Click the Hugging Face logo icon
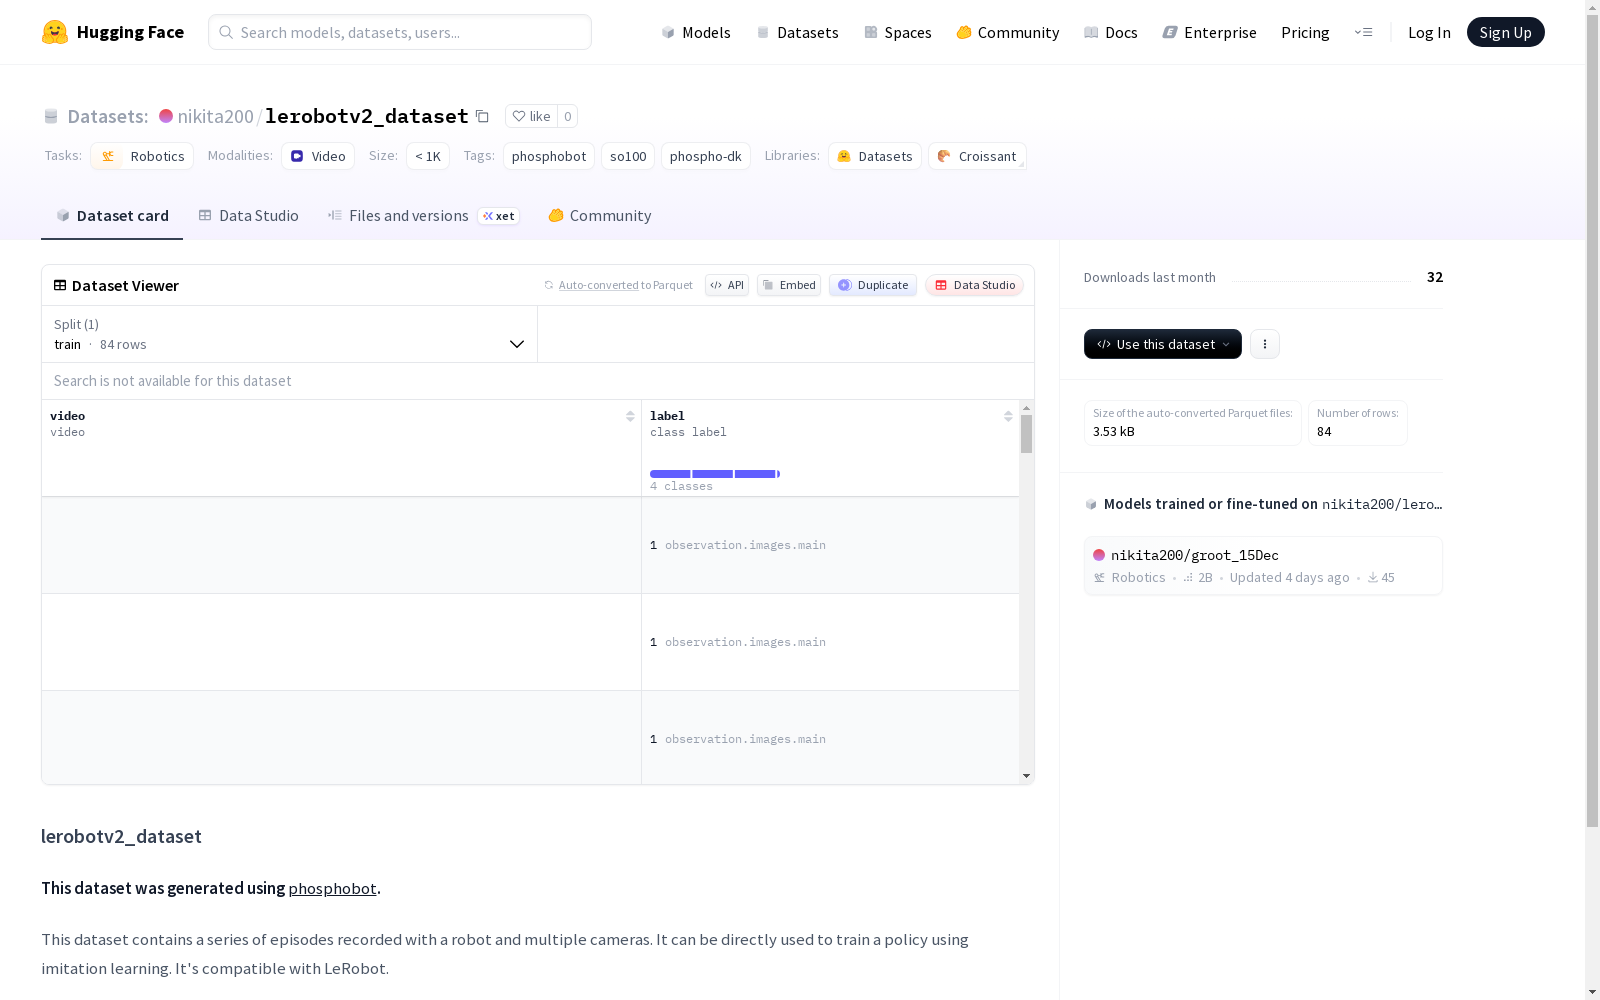Image resolution: width=1600 pixels, height=1000 pixels. click(55, 32)
